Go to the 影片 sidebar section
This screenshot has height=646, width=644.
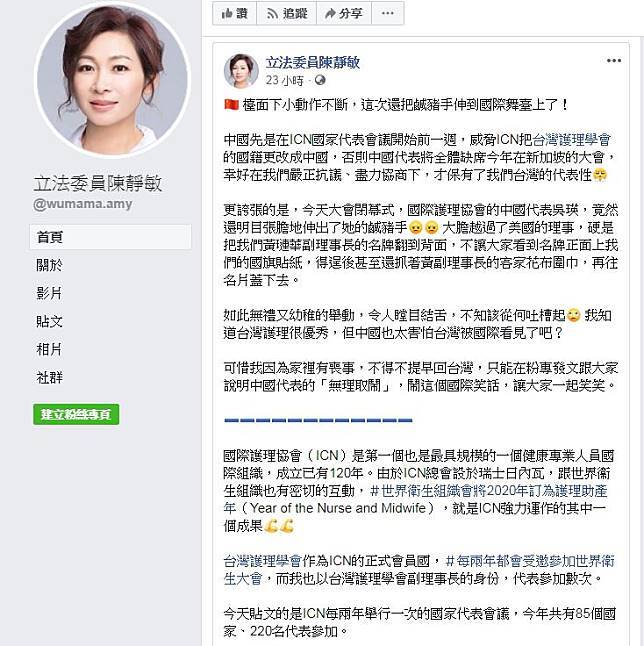pos(49,293)
